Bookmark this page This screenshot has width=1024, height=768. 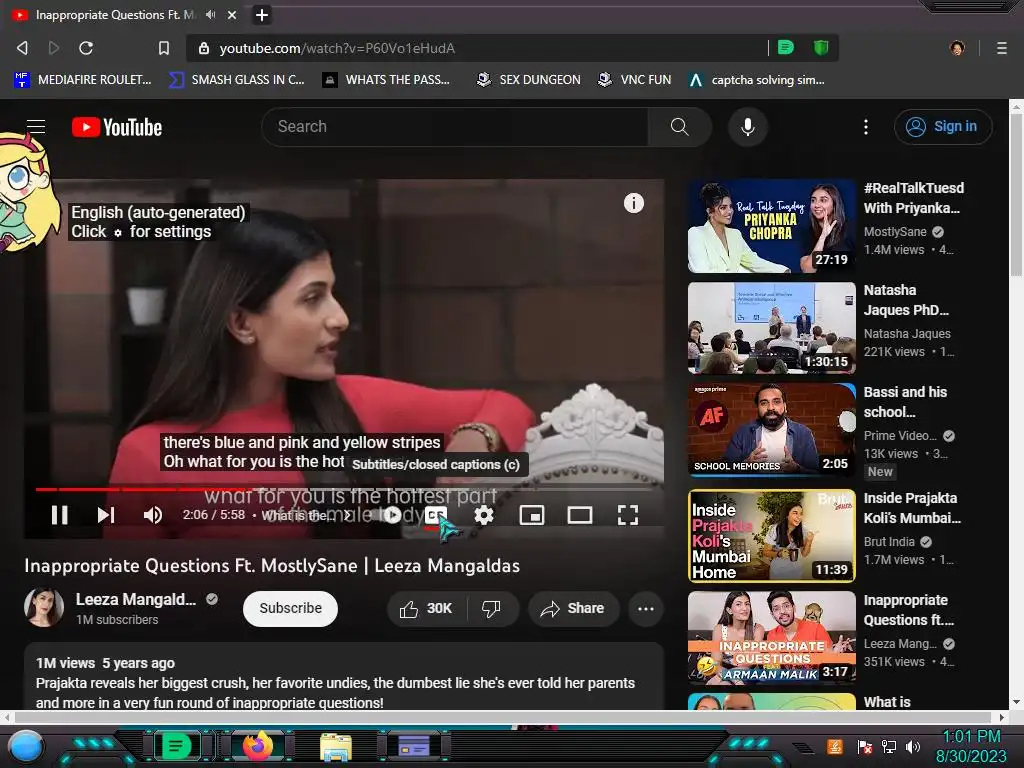click(x=164, y=48)
